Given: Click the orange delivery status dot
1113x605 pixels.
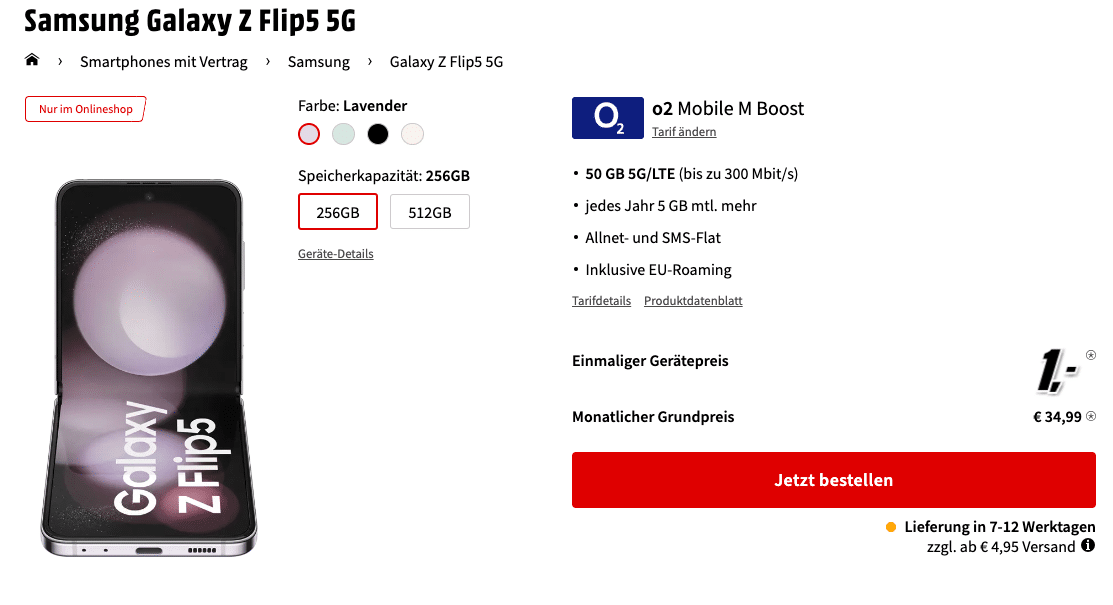Looking at the screenshot, I should point(891,527).
